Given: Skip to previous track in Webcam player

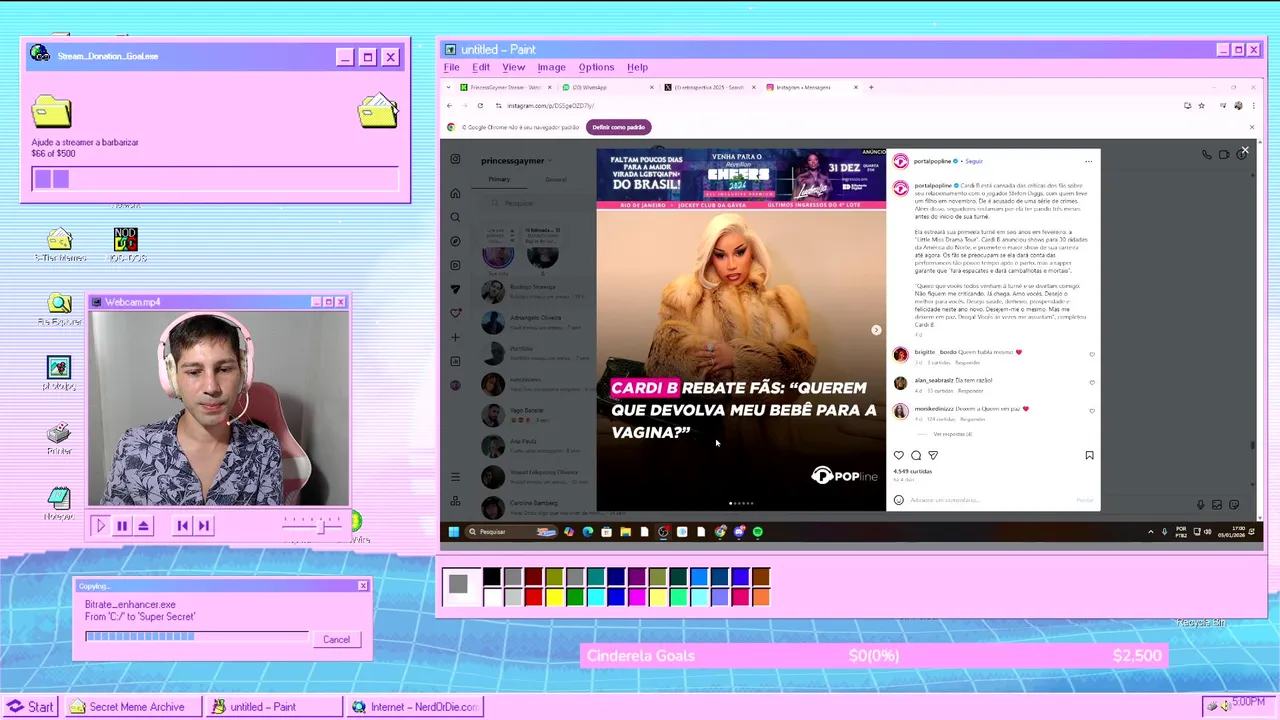Looking at the screenshot, I should coord(182,525).
